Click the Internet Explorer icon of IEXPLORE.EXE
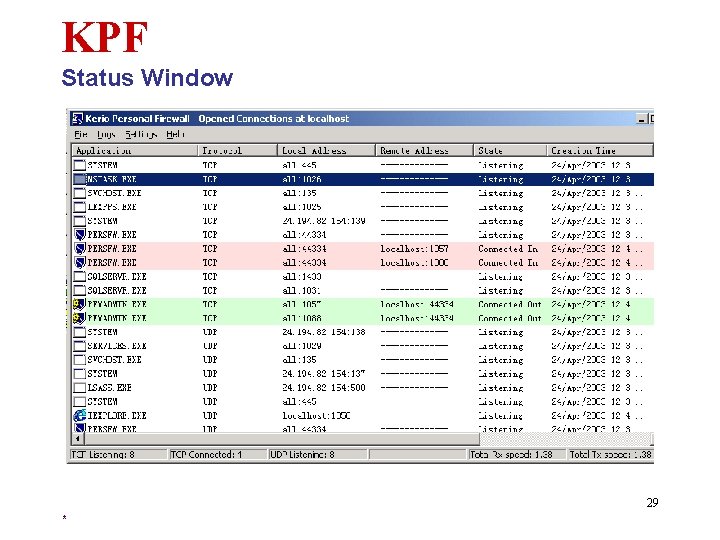Screen dimensions: 720x540 pyautogui.click(x=80, y=416)
